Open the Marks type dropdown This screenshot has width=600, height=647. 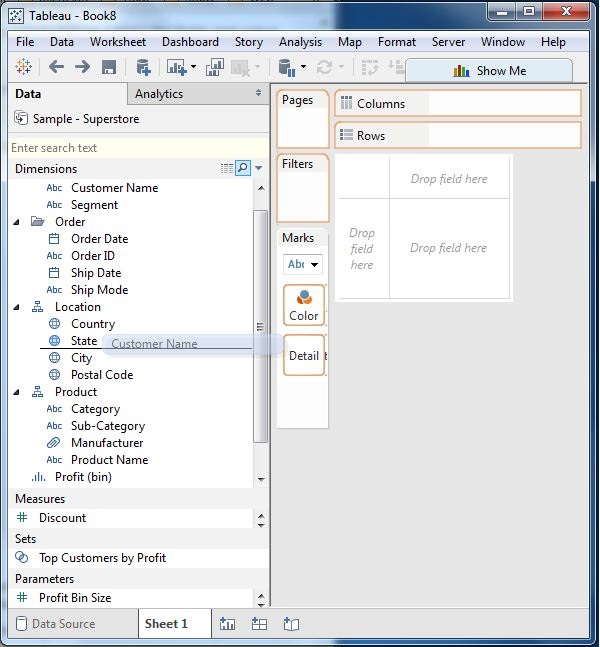303,264
